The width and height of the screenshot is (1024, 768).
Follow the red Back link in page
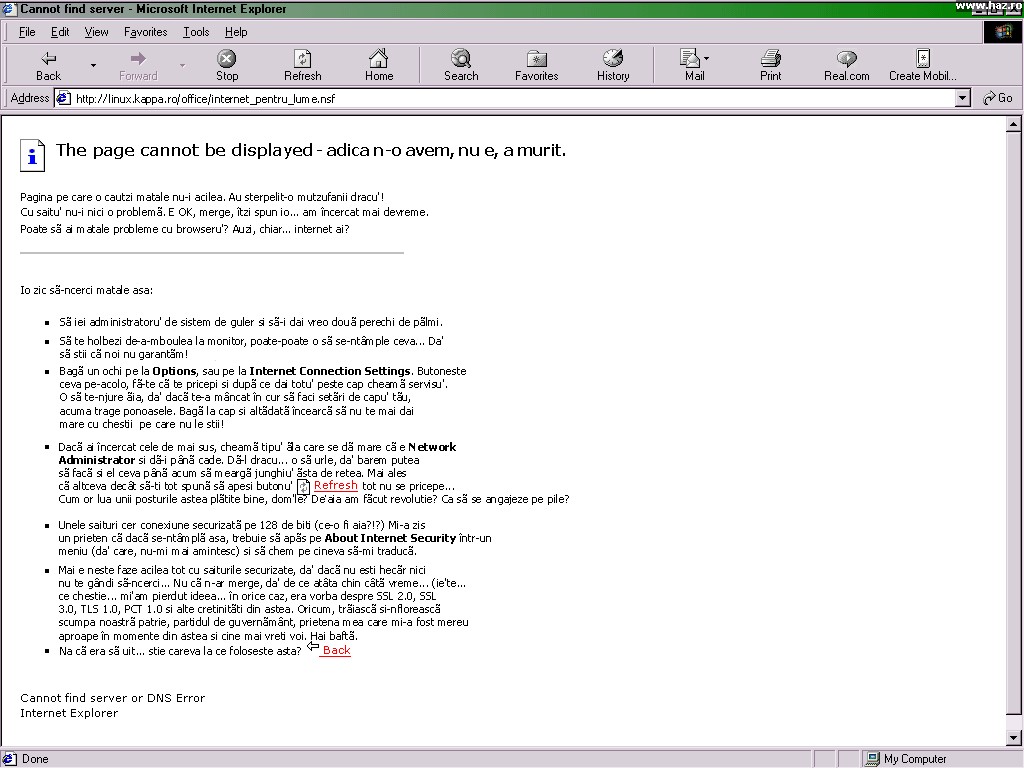pyautogui.click(x=336, y=651)
